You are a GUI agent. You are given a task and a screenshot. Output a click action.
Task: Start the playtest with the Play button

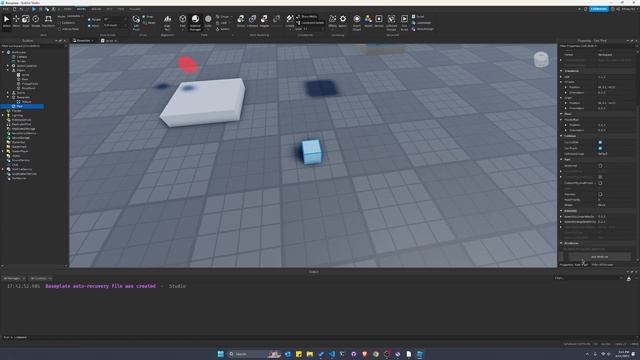(x=33, y=9)
